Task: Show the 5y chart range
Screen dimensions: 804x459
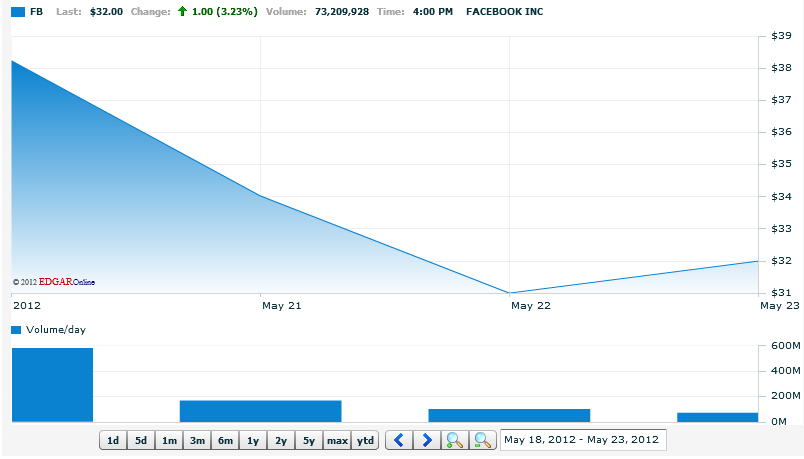Action: pyautogui.click(x=309, y=441)
